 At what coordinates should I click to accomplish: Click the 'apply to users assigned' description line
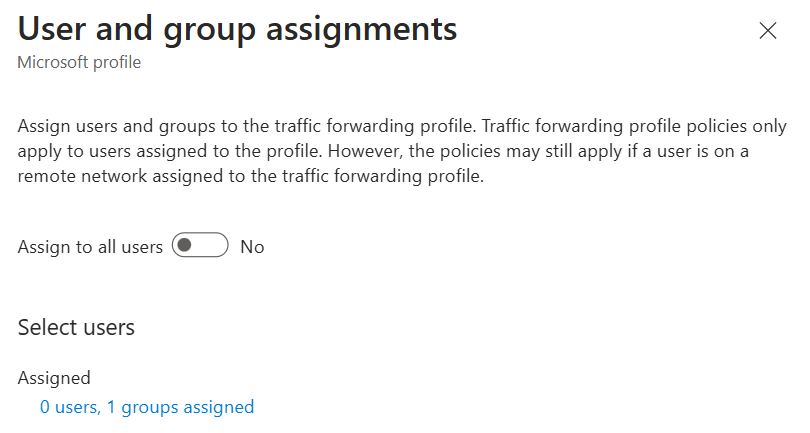point(383,151)
